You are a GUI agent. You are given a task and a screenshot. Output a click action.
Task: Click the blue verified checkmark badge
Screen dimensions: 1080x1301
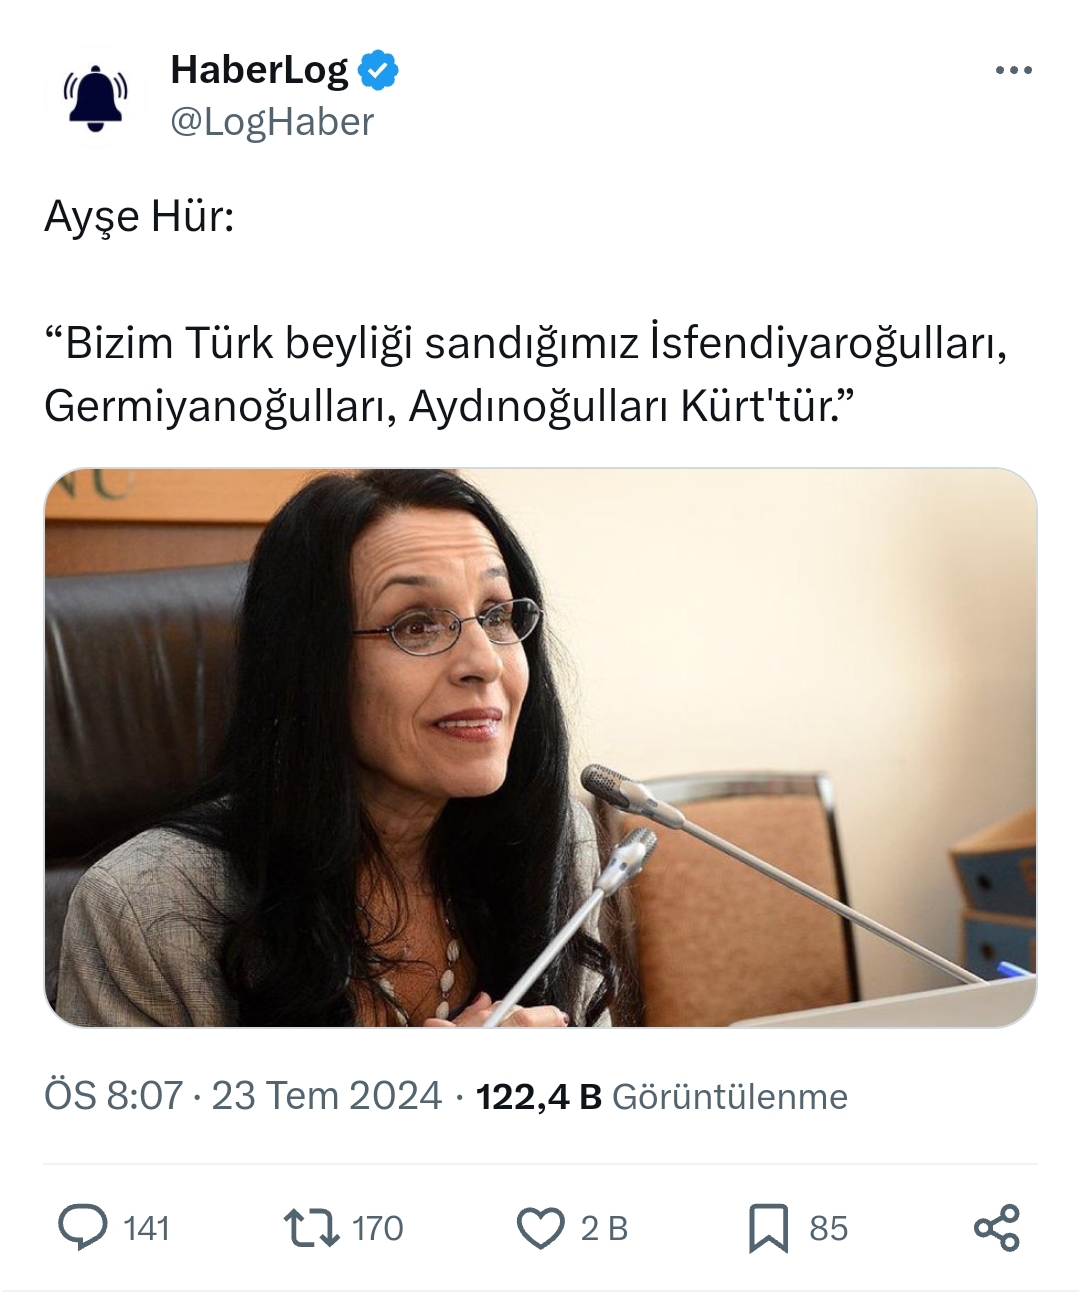380,70
